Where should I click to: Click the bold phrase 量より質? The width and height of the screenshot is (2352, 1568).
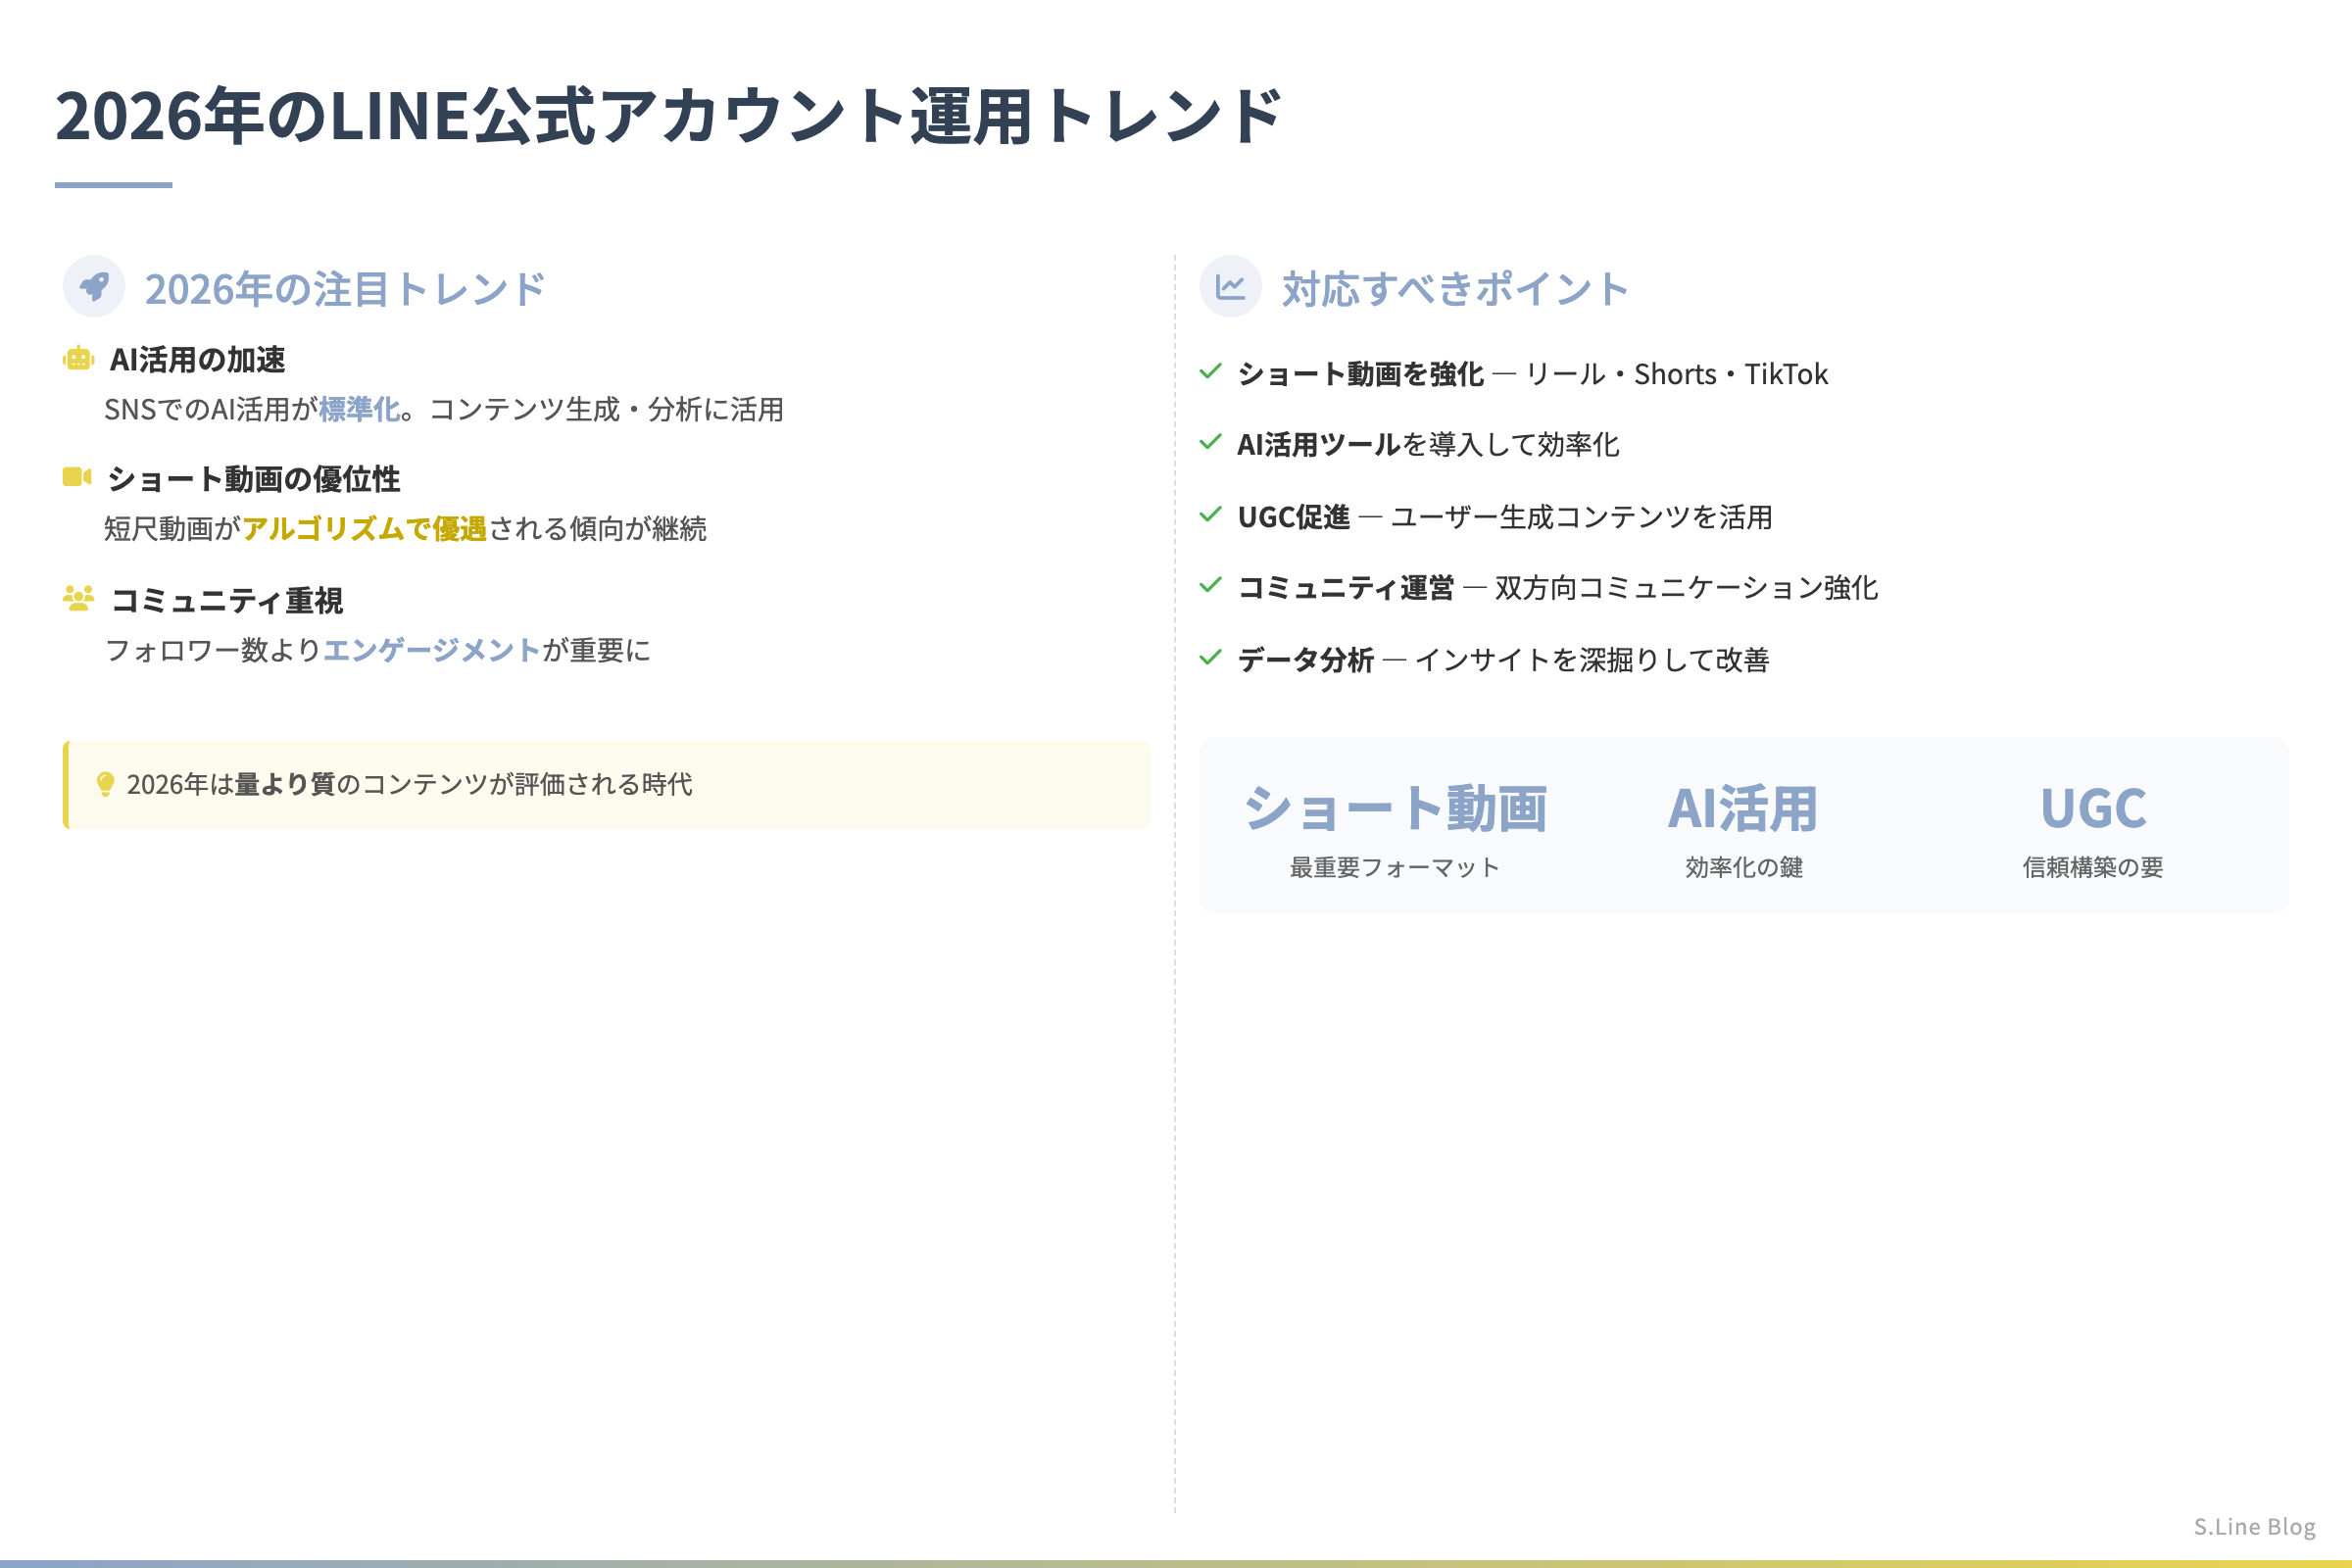[x=285, y=784]
